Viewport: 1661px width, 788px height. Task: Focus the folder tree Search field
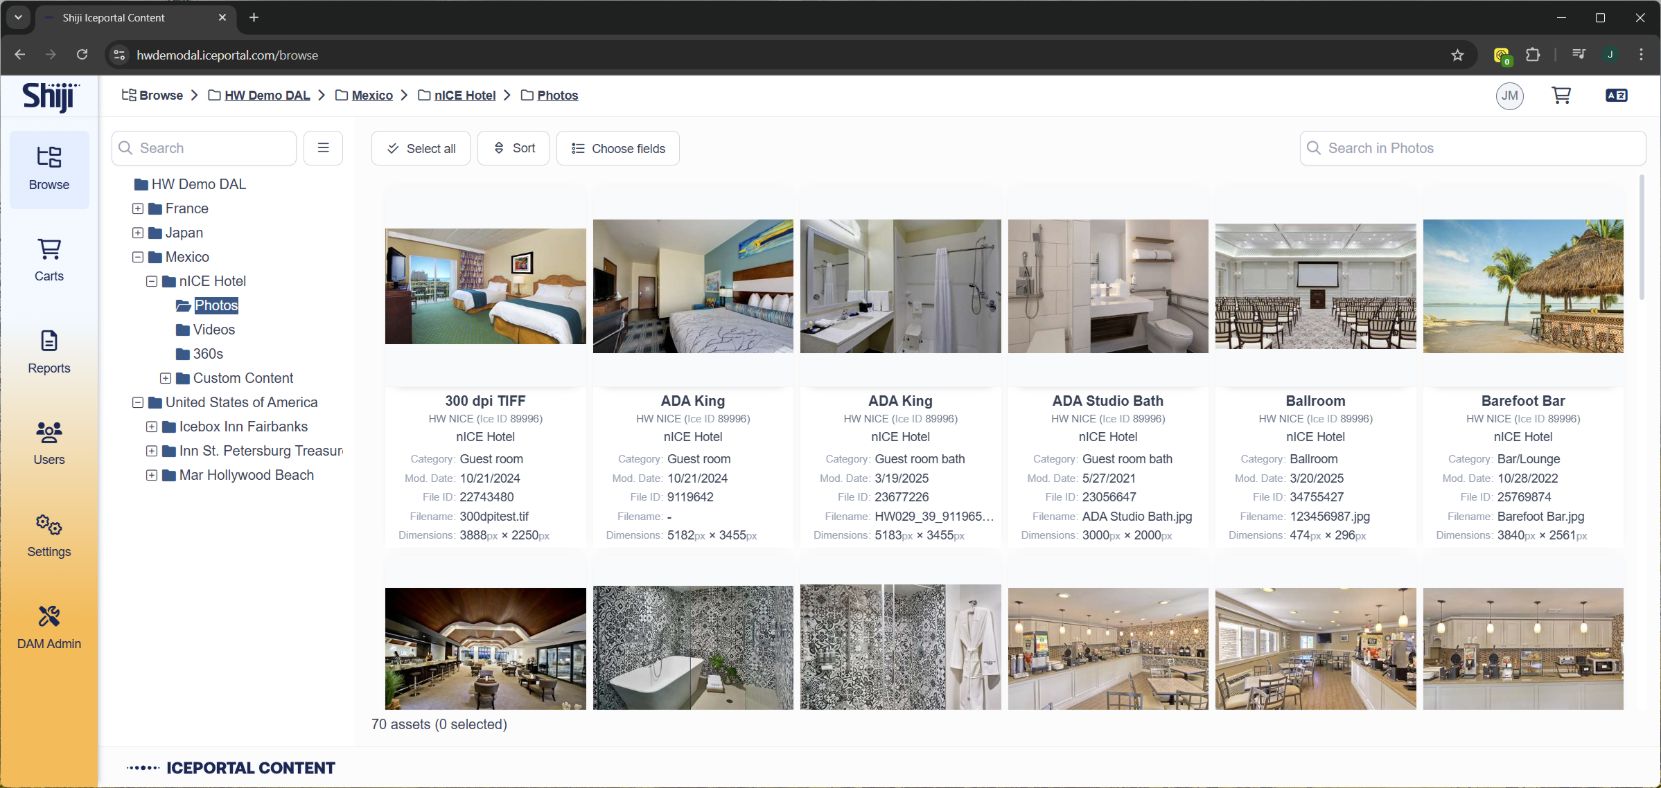[204, 148]
